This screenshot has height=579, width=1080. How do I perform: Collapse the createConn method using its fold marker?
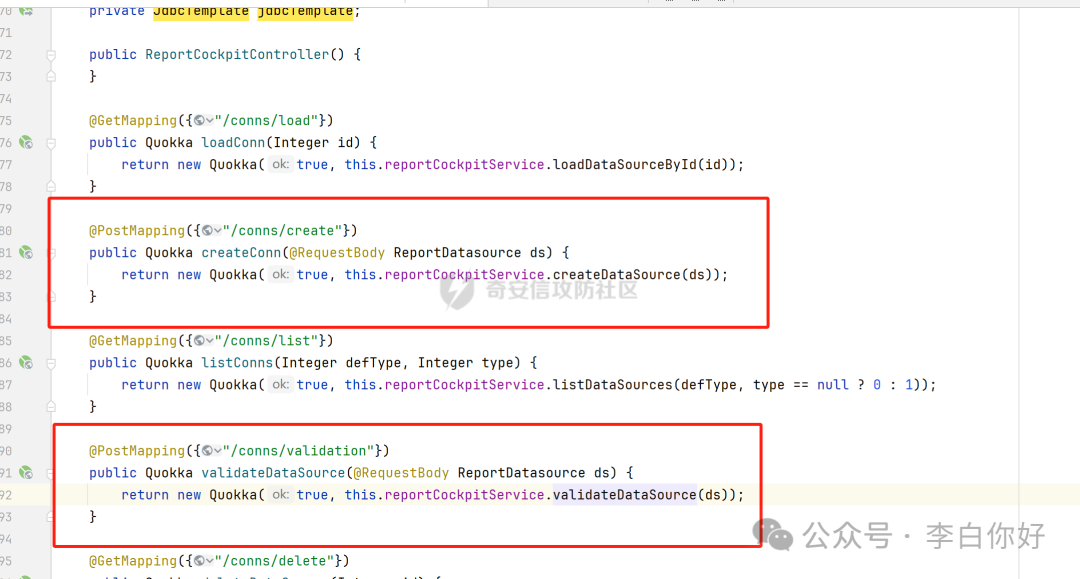(x=51, y=253)
